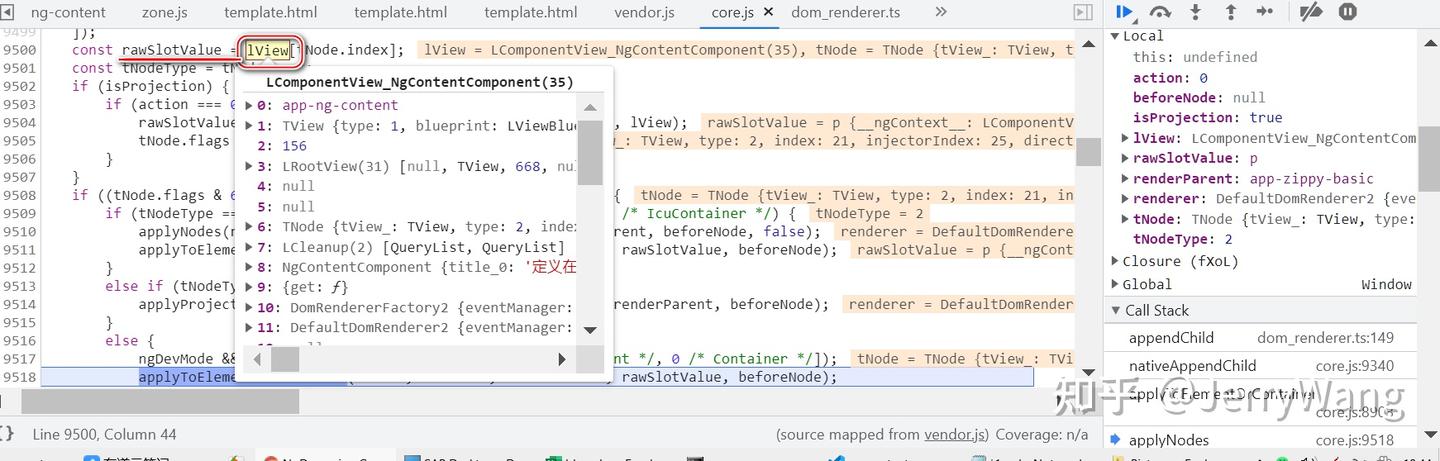Open core.js:9340 location

[1355, 366]
